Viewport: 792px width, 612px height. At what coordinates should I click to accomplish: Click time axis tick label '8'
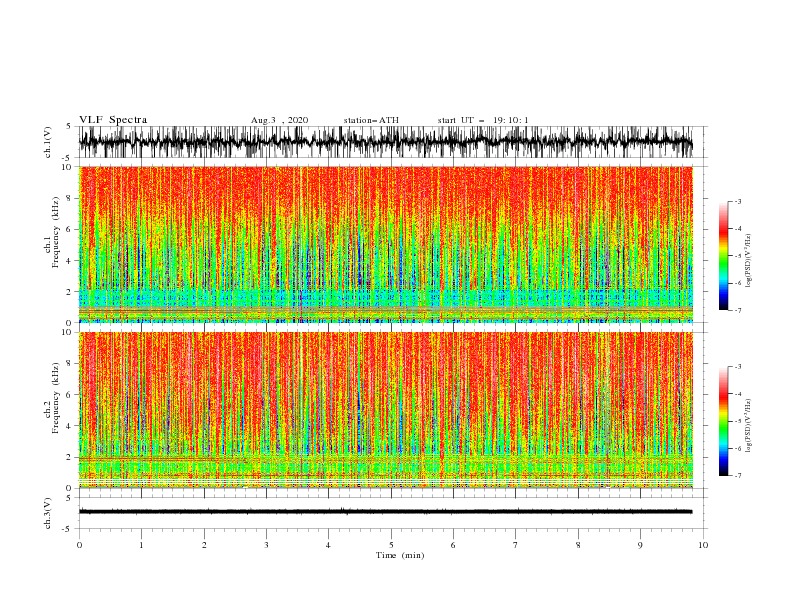click(578, 545)
